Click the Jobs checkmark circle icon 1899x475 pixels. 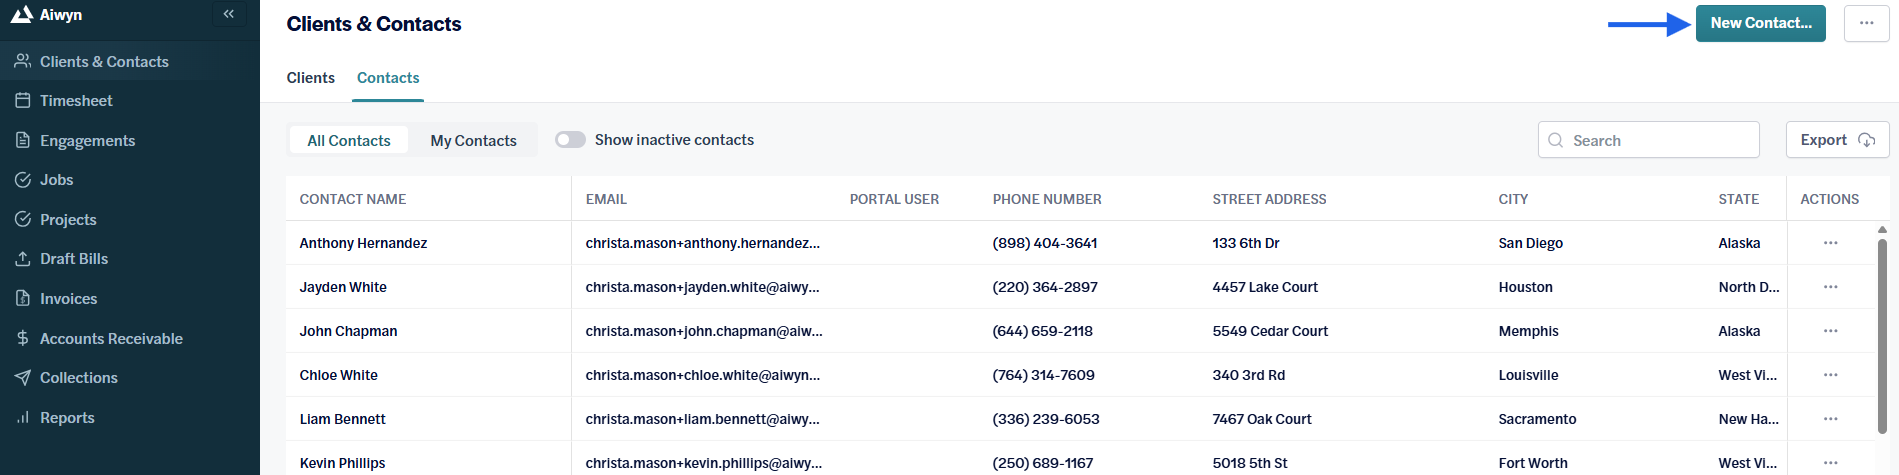point(22,179)
